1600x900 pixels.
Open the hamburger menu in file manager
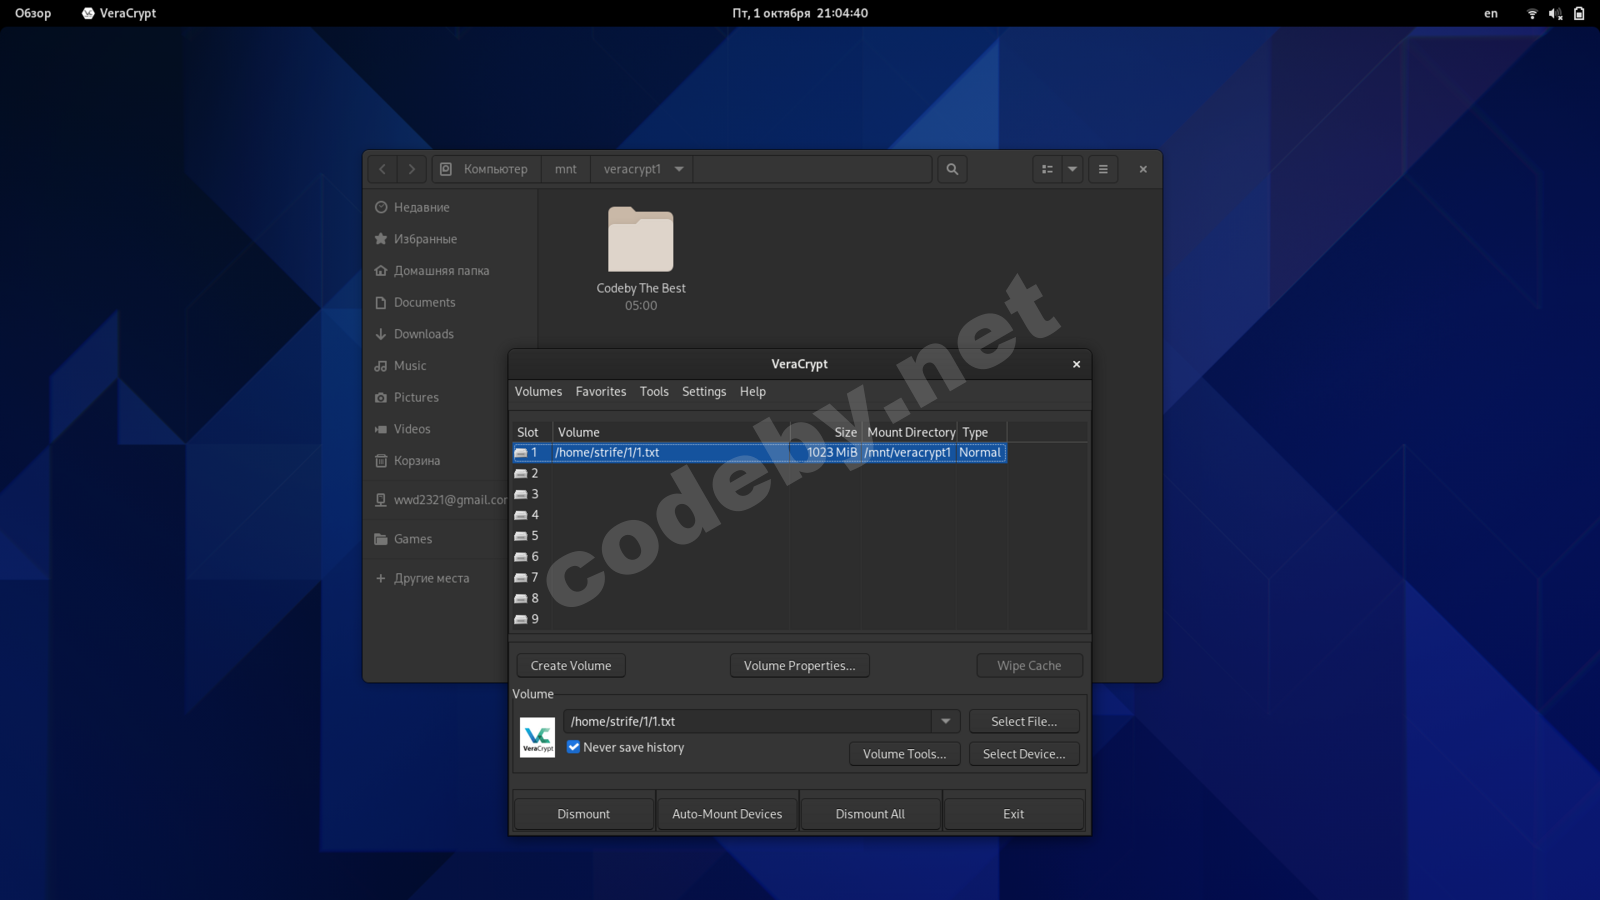[x=1103, y=169]
